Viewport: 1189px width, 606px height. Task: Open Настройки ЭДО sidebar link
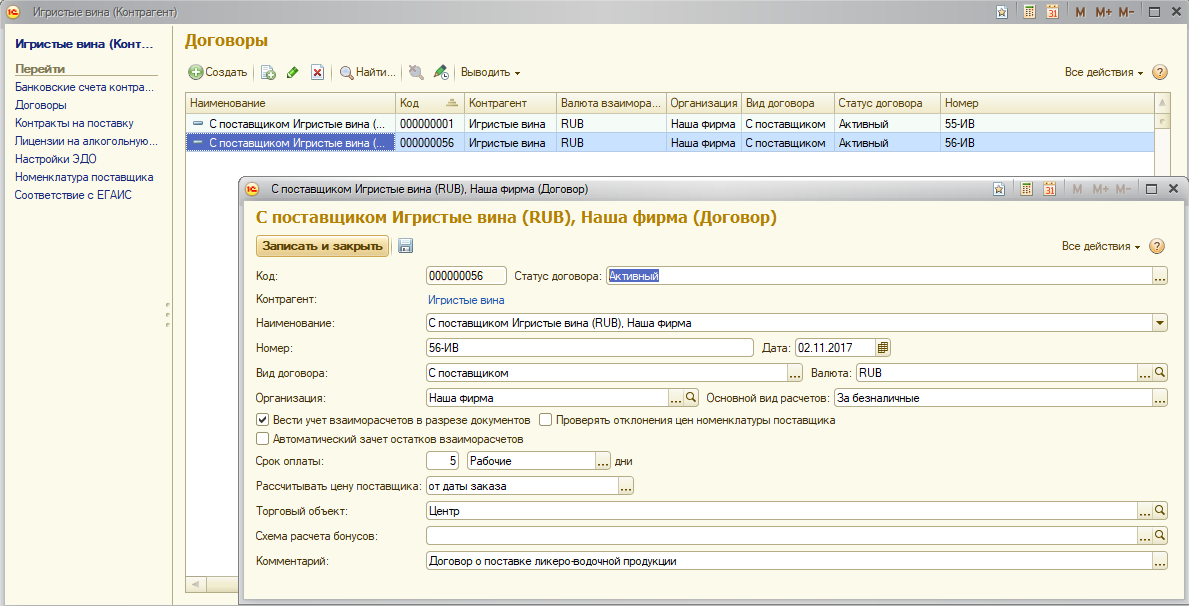click(x=55, y=159)
